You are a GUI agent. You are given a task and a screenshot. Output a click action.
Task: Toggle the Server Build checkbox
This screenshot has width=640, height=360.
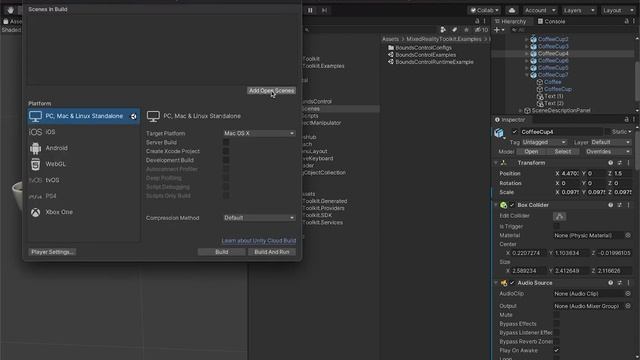(x=226, y=142)
